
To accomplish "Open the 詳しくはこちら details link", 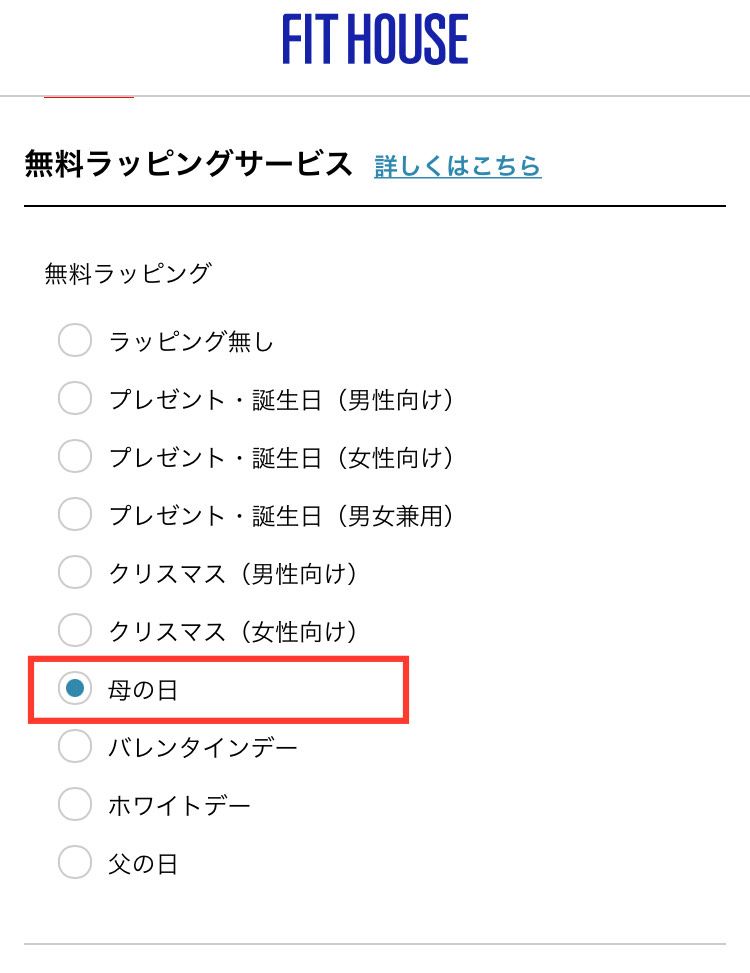I will coord(458,166).
